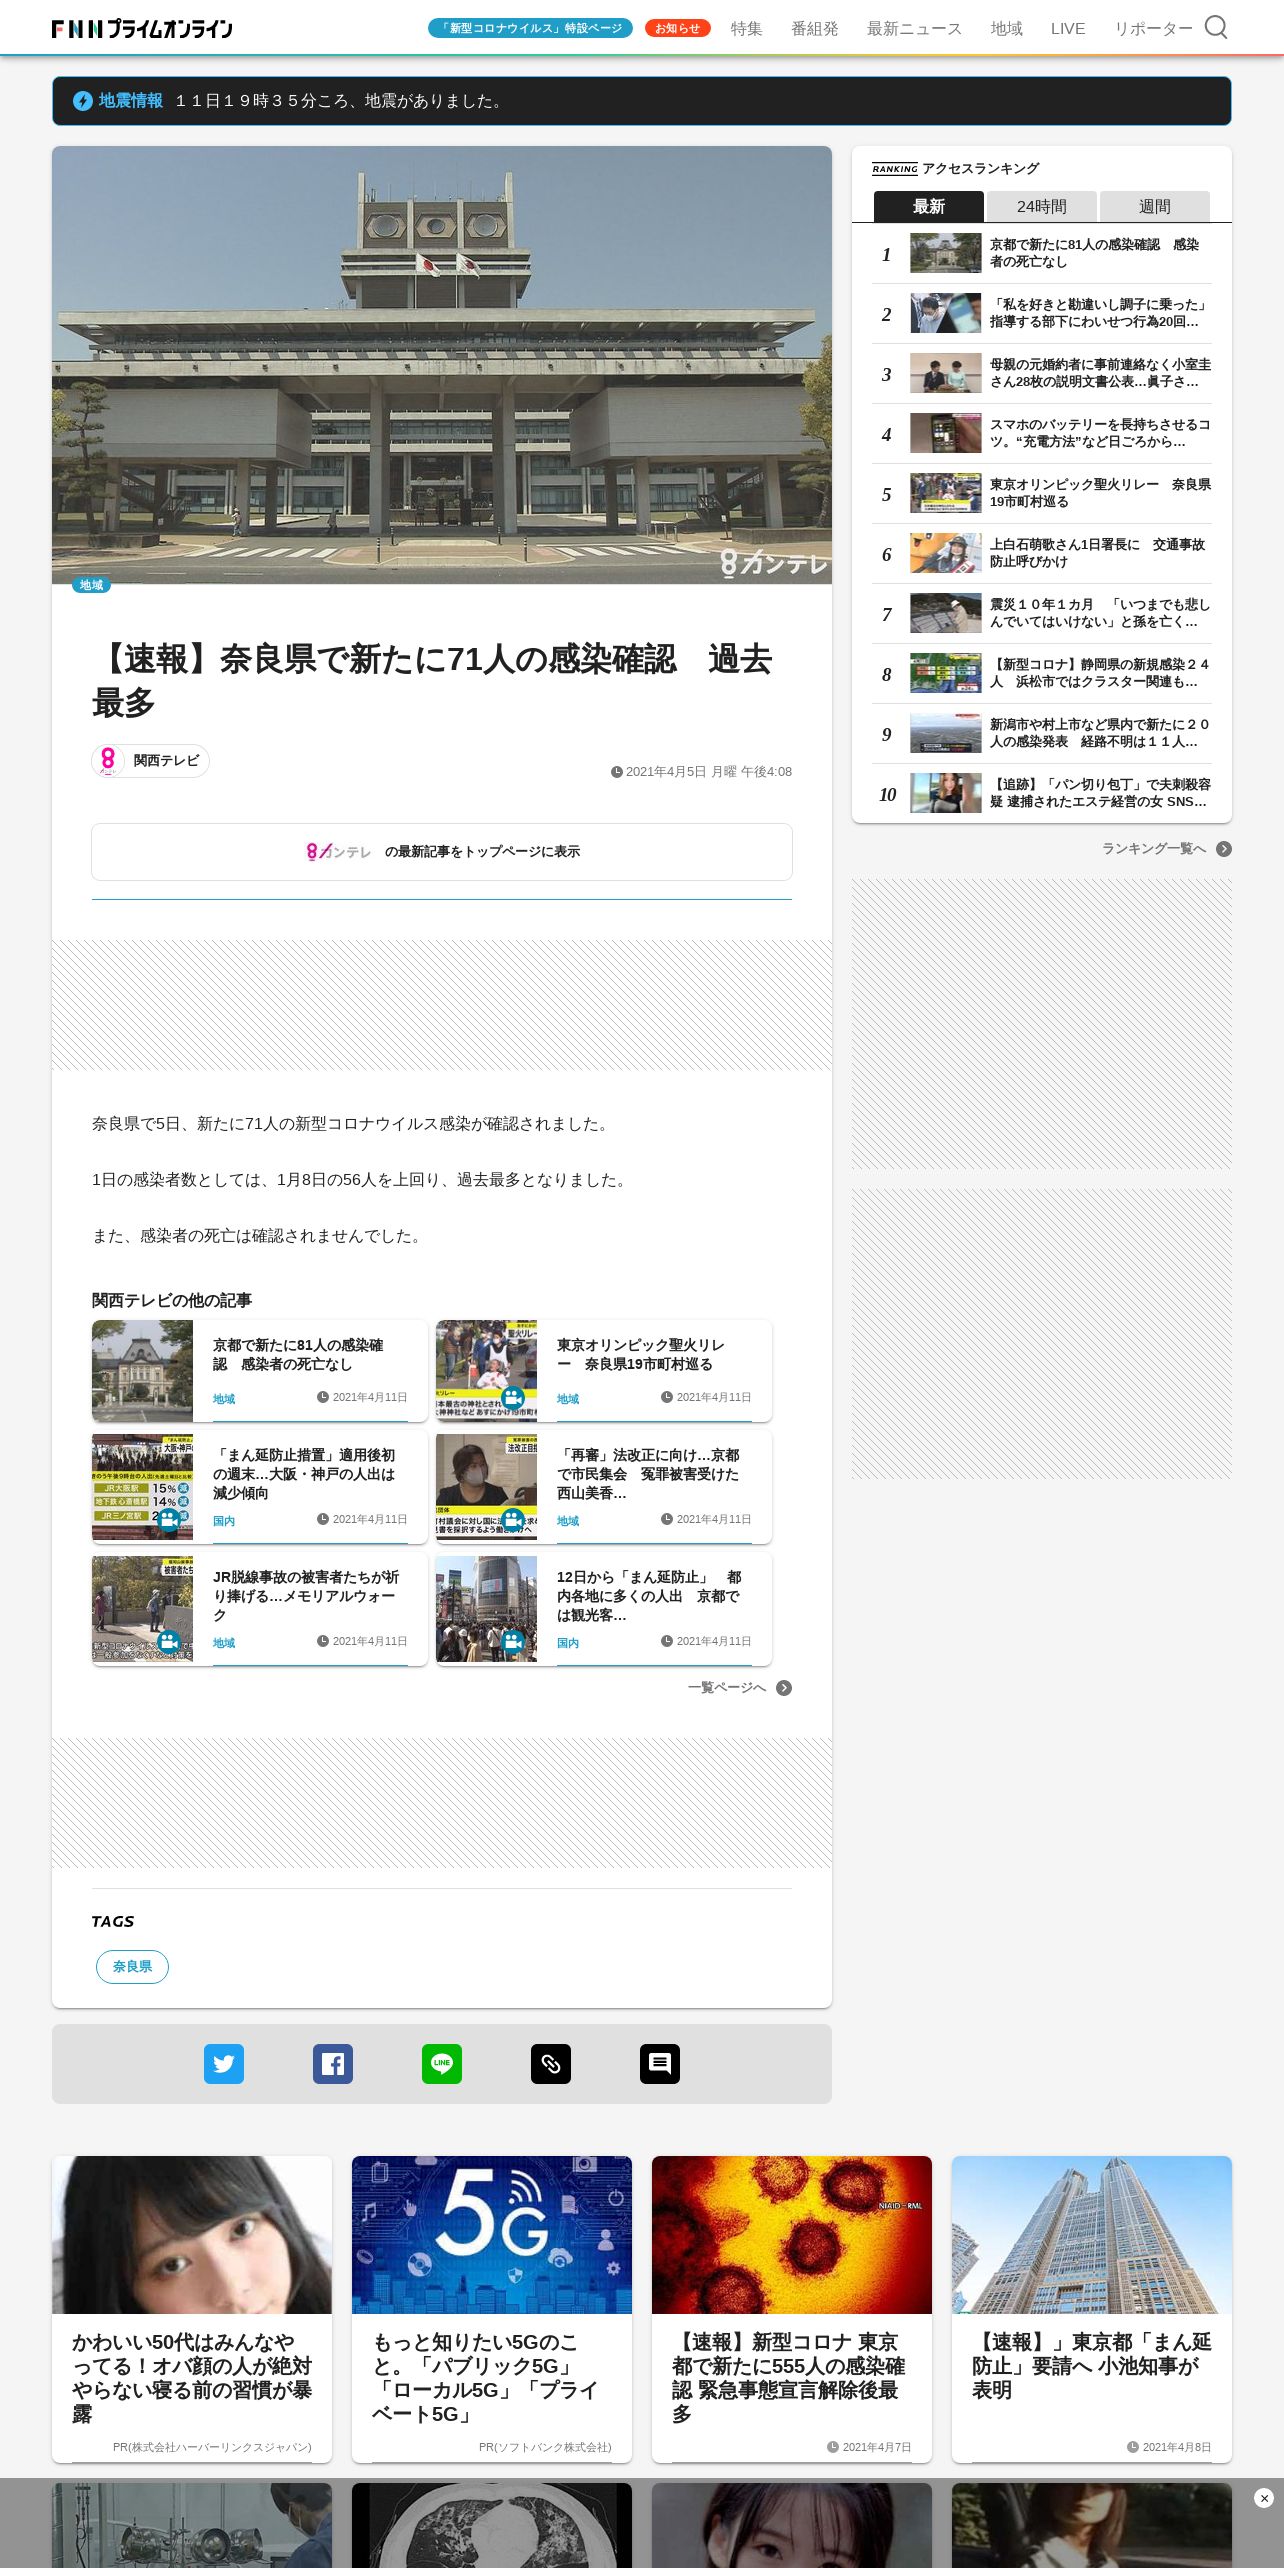Screen dimensions: 1284x2568
Task: Open related card 東京オリンピック聖火リレー
Action: 604,1371
